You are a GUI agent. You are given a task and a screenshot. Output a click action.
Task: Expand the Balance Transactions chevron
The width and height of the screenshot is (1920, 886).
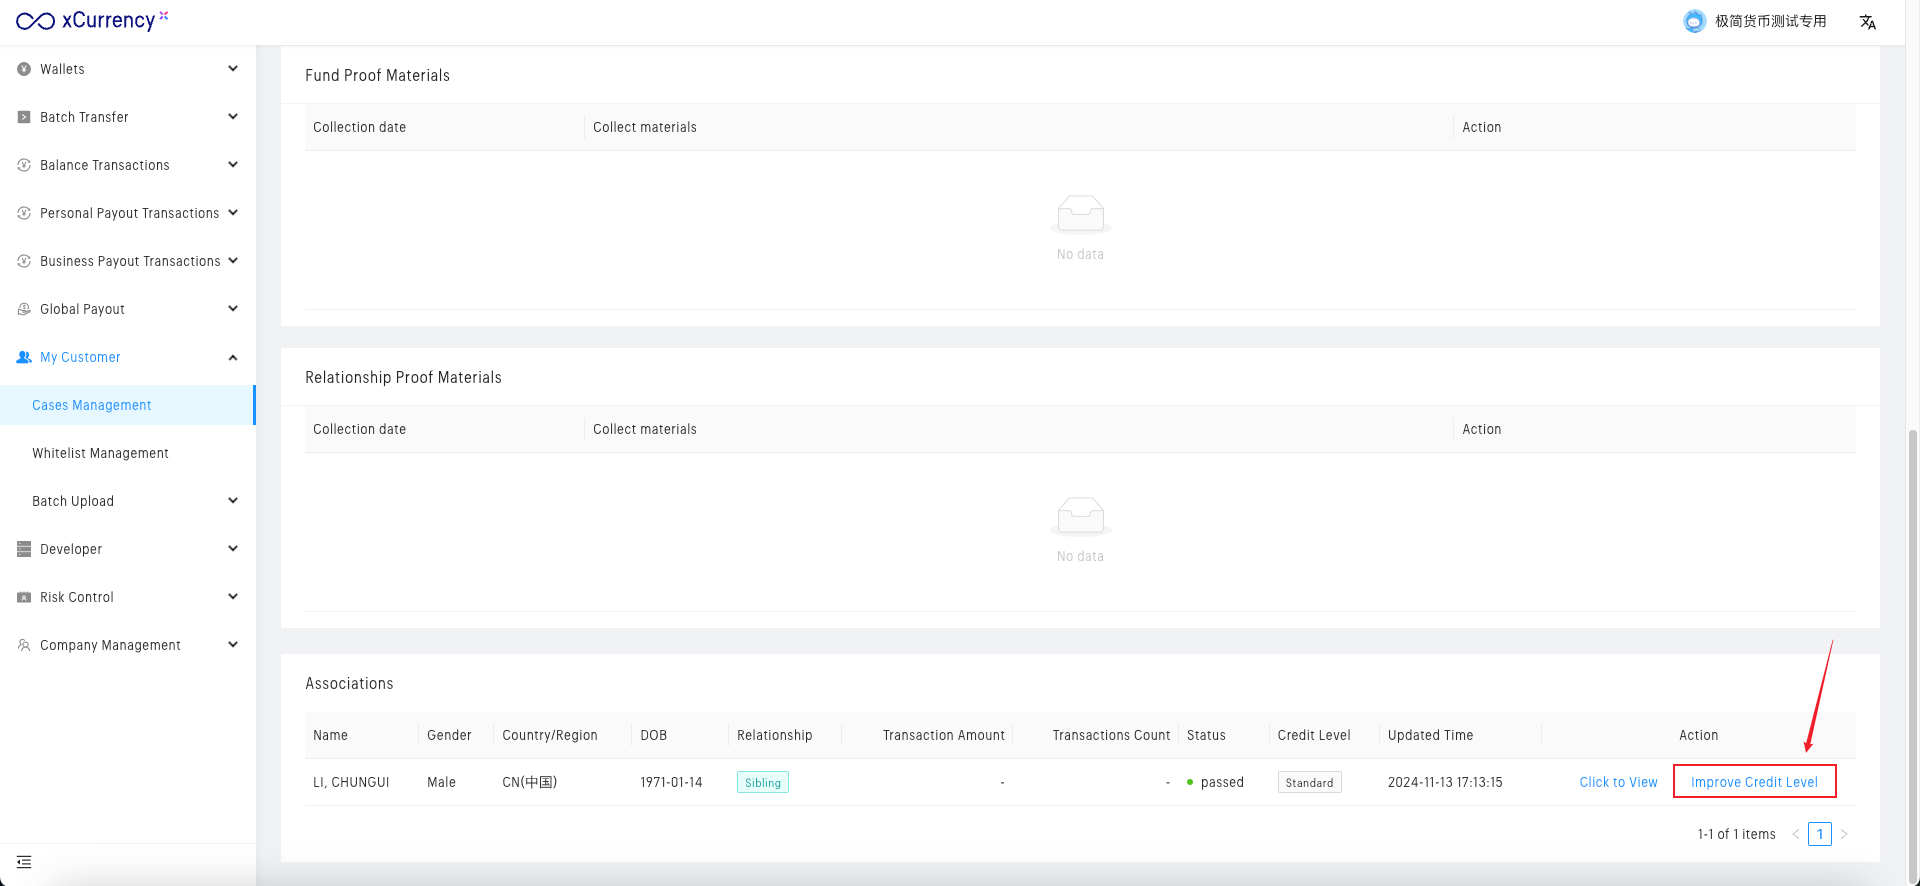233,165
